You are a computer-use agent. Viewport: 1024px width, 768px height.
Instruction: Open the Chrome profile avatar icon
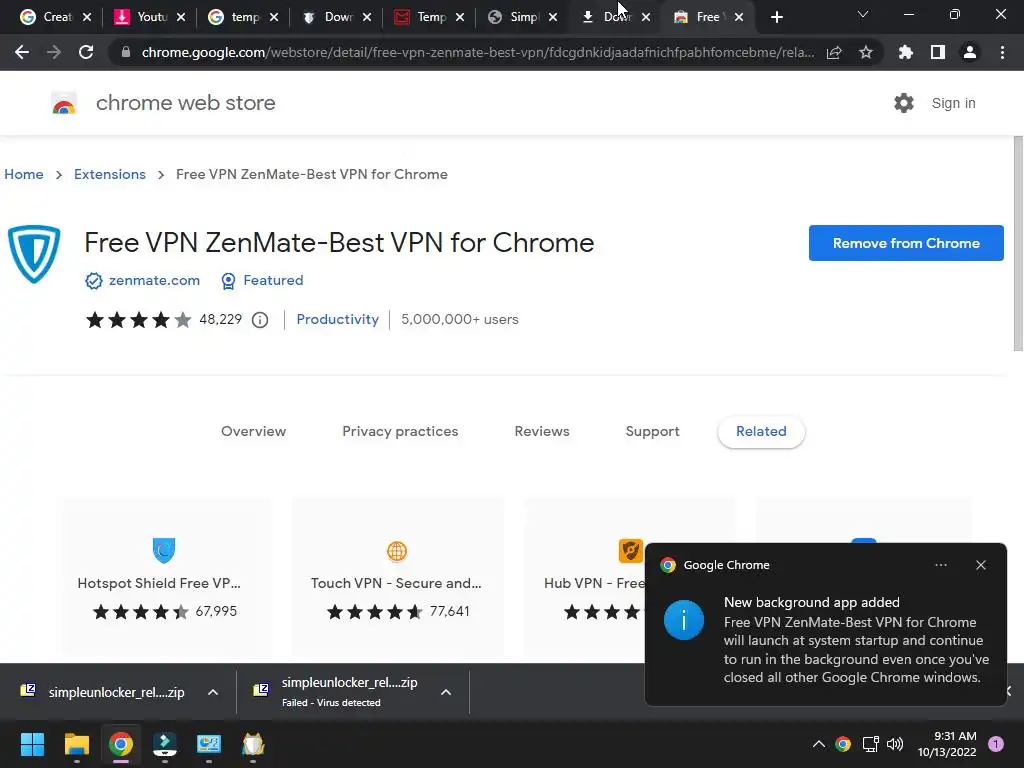(970, 52)
